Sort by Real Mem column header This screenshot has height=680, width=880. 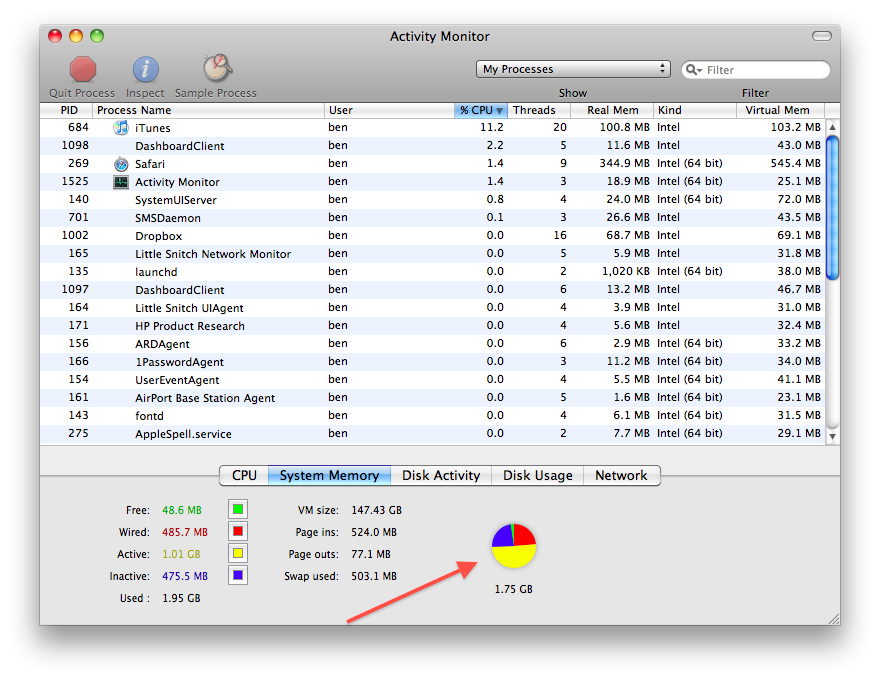pos(612,110)
